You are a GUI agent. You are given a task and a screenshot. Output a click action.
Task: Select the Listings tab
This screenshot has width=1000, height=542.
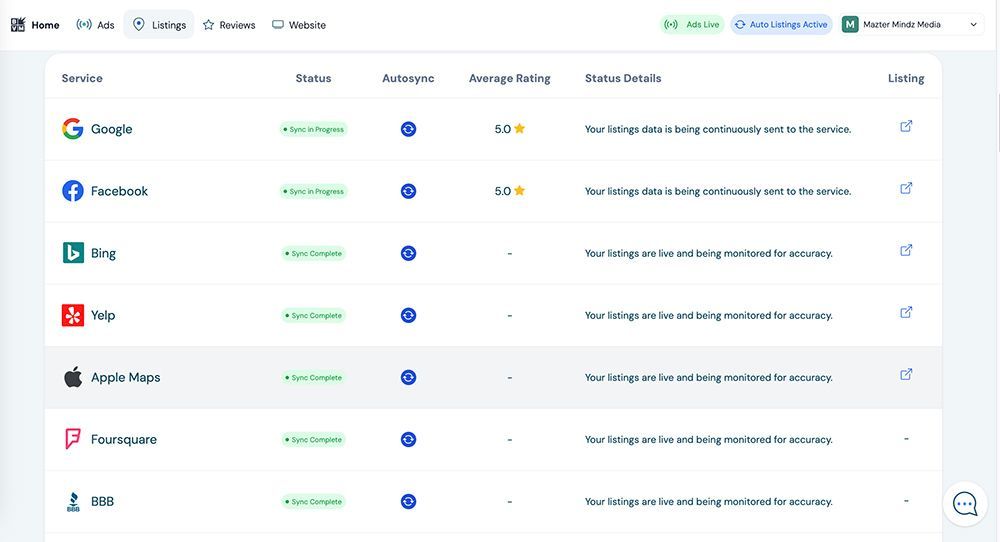point(159,25)
